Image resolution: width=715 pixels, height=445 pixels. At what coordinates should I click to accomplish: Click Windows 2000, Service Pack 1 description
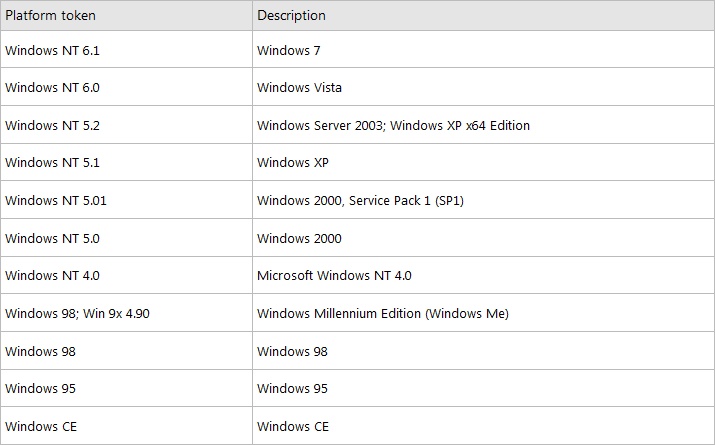coord(360,201)
